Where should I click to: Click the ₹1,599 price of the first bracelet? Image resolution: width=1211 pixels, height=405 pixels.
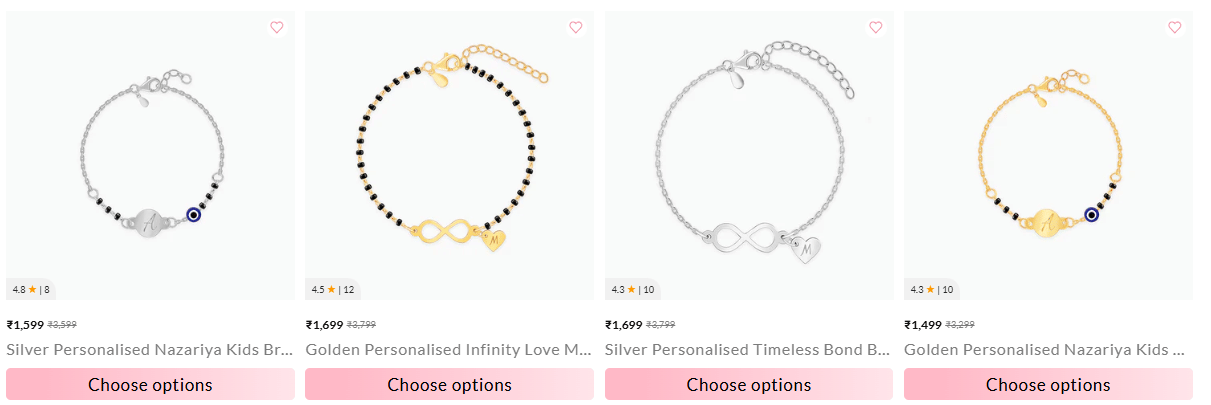(25, 325)
